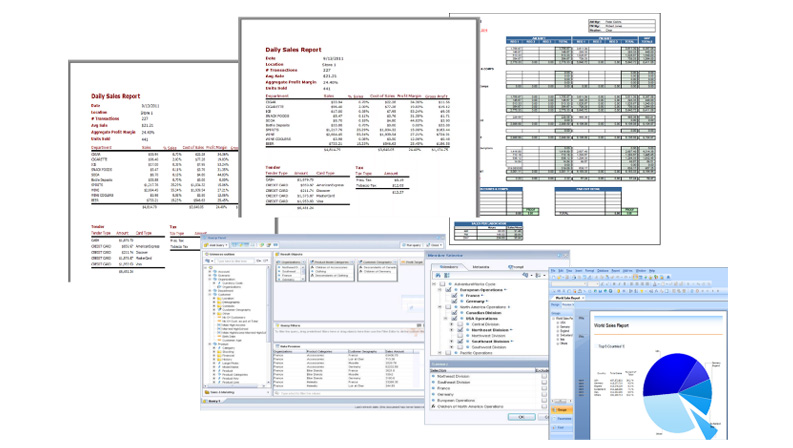Click the Parameters button in Crystal Reports
The width and height of the screenshot is (793, 448).
tap(561, 418)
